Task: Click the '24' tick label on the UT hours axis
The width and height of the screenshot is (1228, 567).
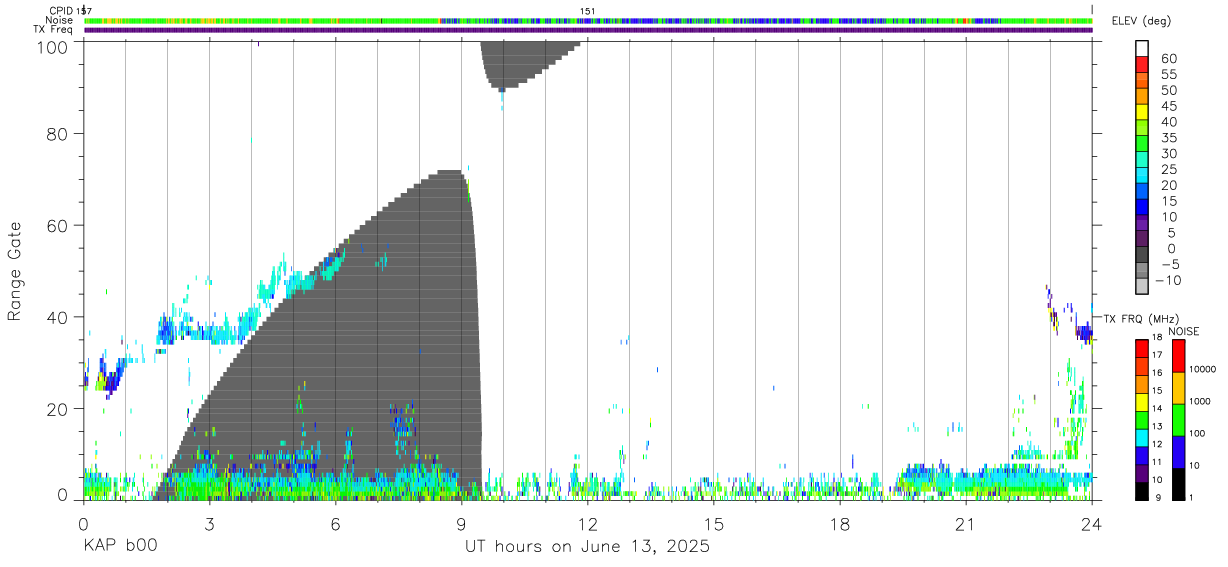Action: click(x=1091, y=524)
